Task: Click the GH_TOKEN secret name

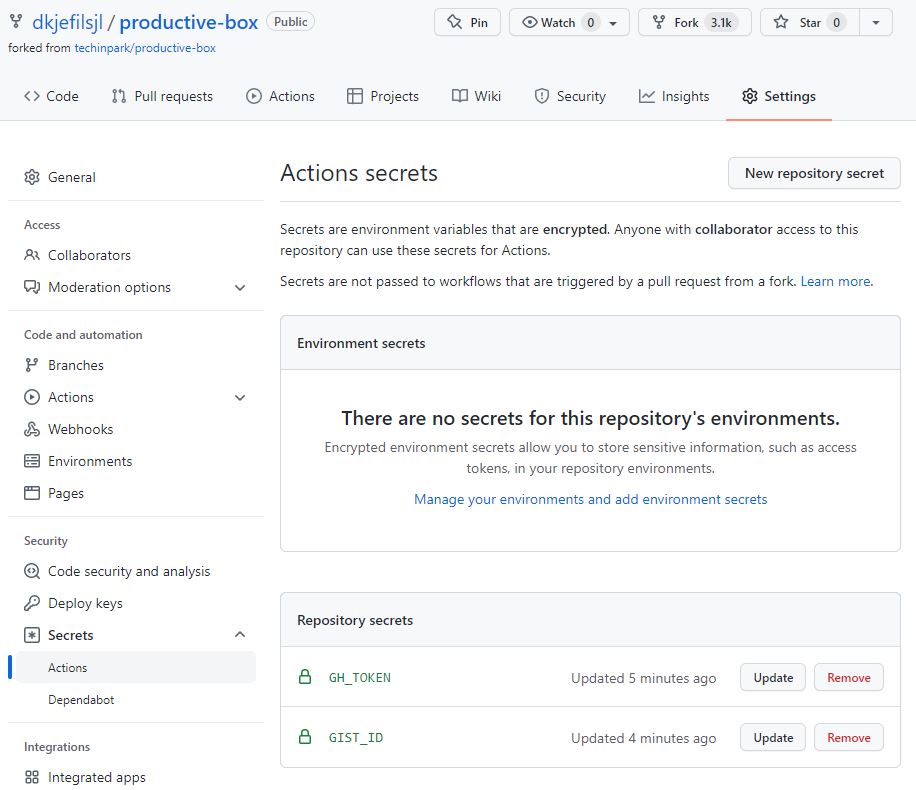Action: click(359, 678)
